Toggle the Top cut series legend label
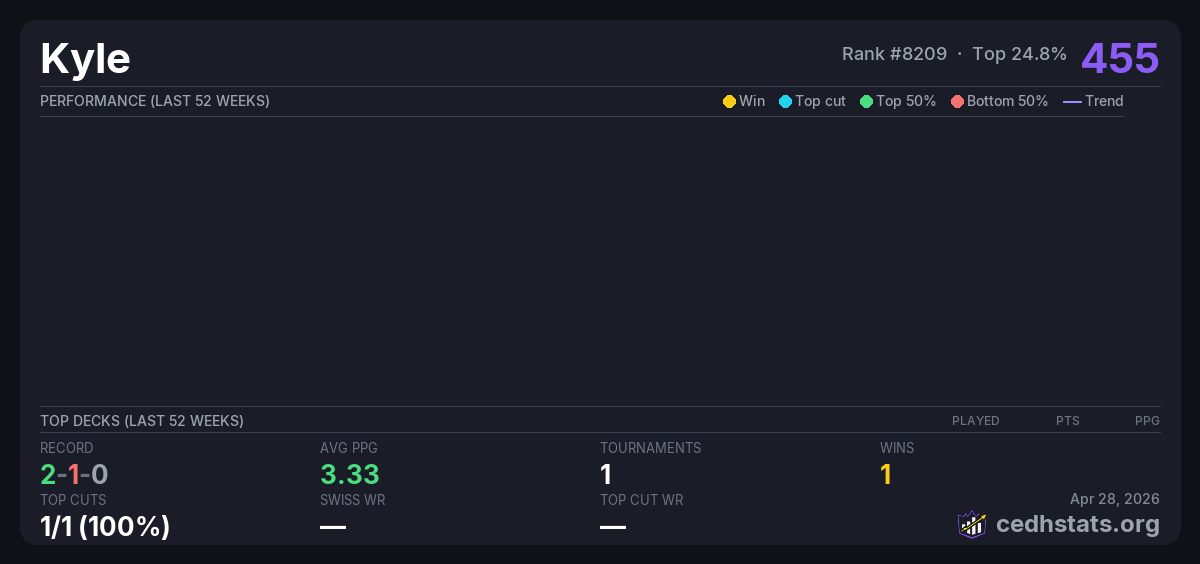Screen dimensions: 1200x564 tap(820, 101)
